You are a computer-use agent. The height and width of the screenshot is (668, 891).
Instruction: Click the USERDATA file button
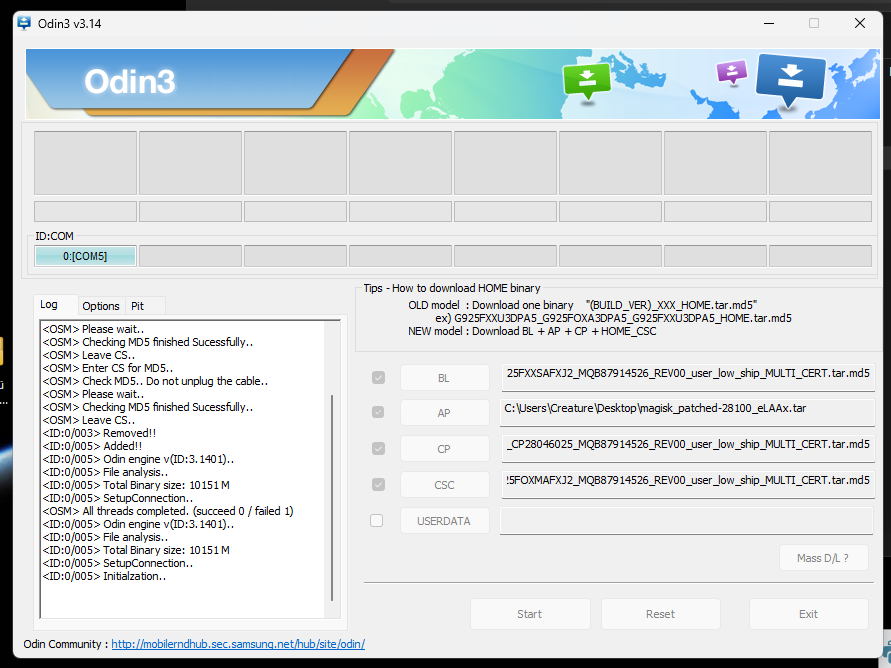tap(444, 521)
